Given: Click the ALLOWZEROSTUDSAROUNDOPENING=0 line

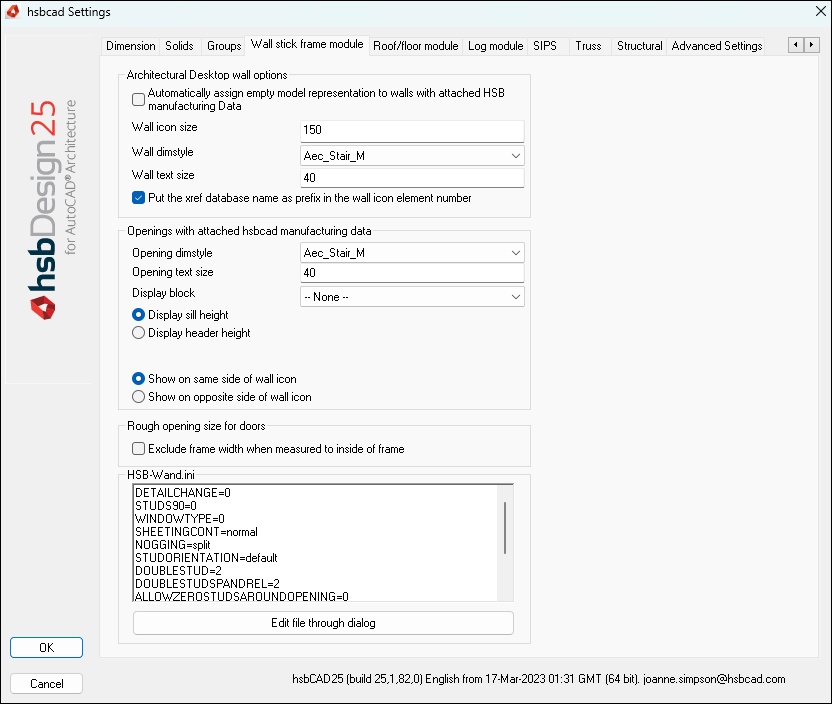Looking at the screenshot, I should tap(241, 596).
